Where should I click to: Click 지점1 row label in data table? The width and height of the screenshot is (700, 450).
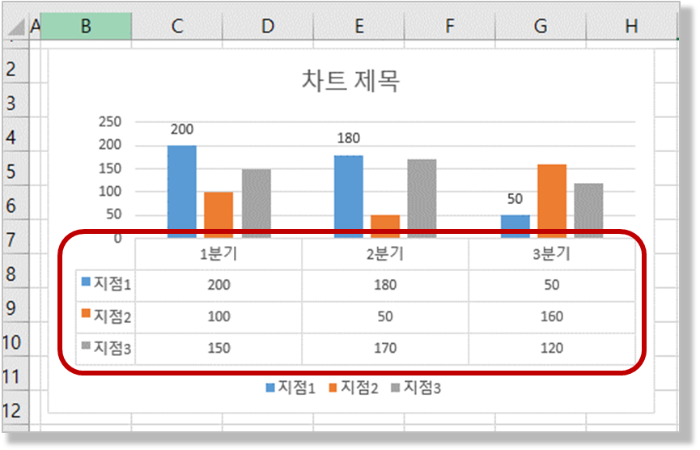point(112,284)
